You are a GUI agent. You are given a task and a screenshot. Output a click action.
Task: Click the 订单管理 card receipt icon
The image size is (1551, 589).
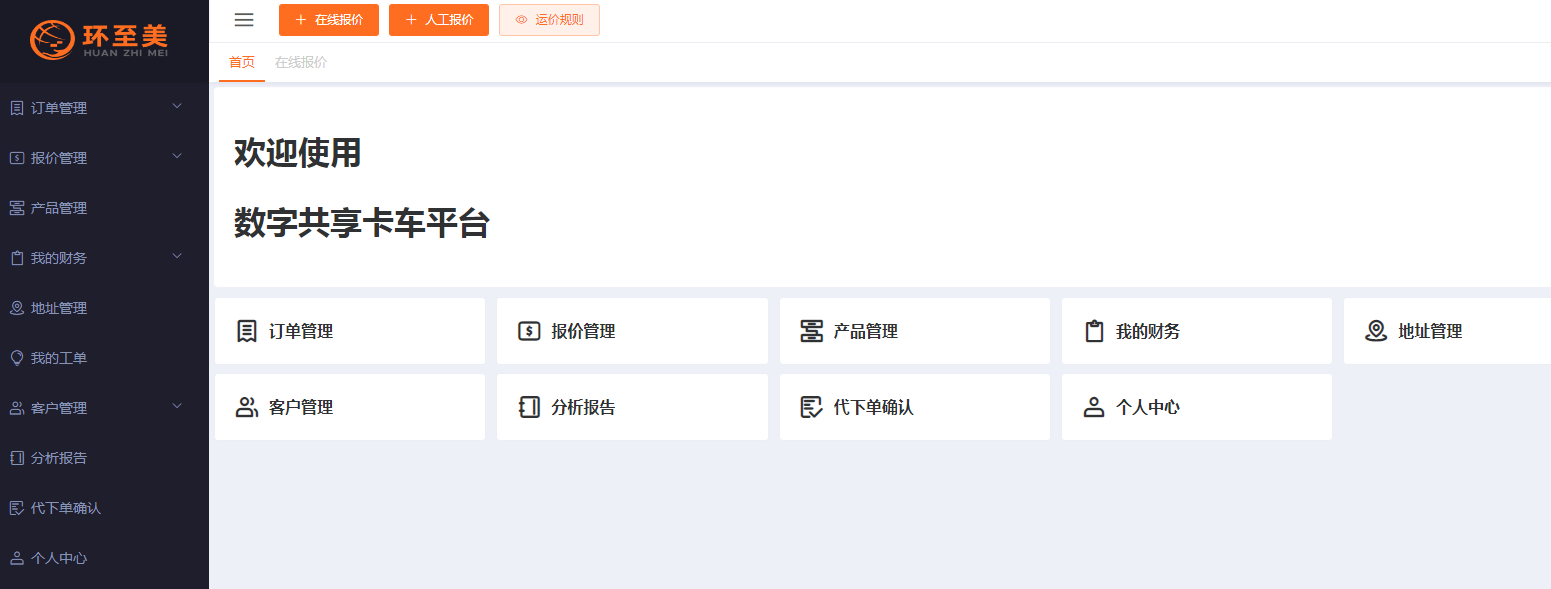[247, 331]
